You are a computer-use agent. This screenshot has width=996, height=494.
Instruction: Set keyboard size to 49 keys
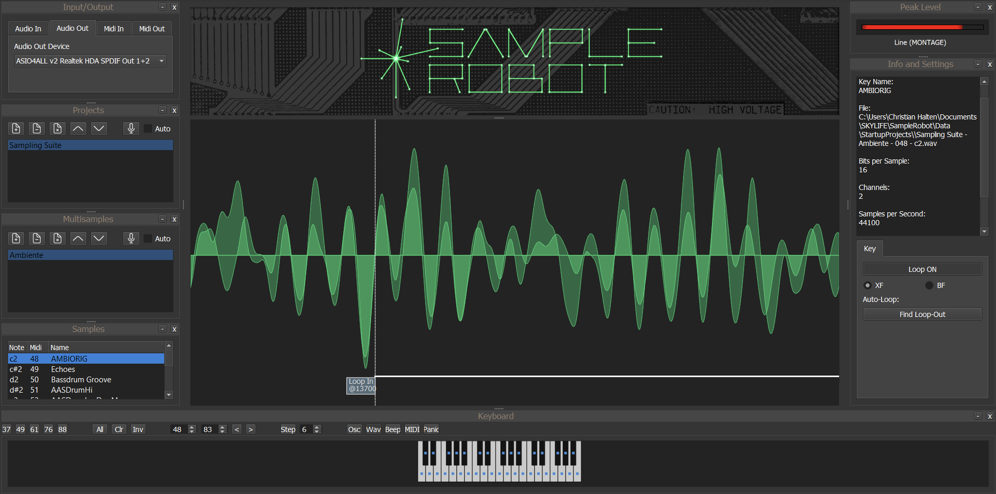click(x=20, y=429)
